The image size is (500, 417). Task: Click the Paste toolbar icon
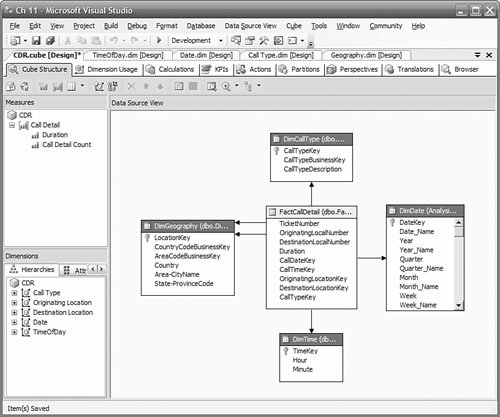tap(96, 41)
